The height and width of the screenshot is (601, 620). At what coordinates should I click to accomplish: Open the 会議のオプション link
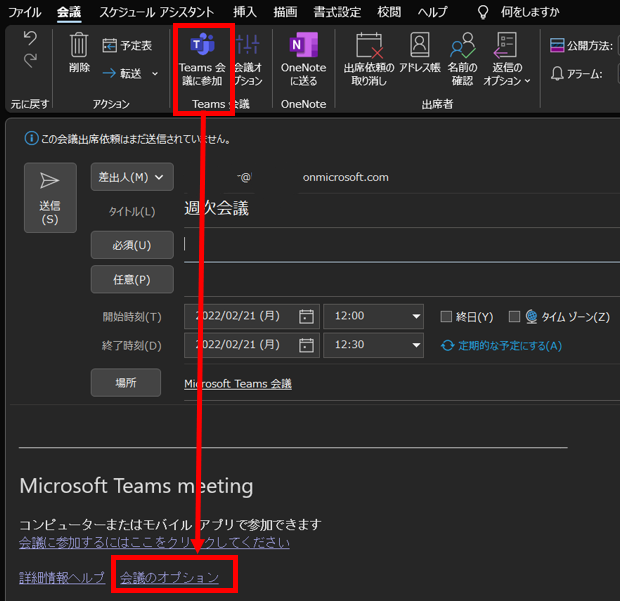tap(169, 578)
